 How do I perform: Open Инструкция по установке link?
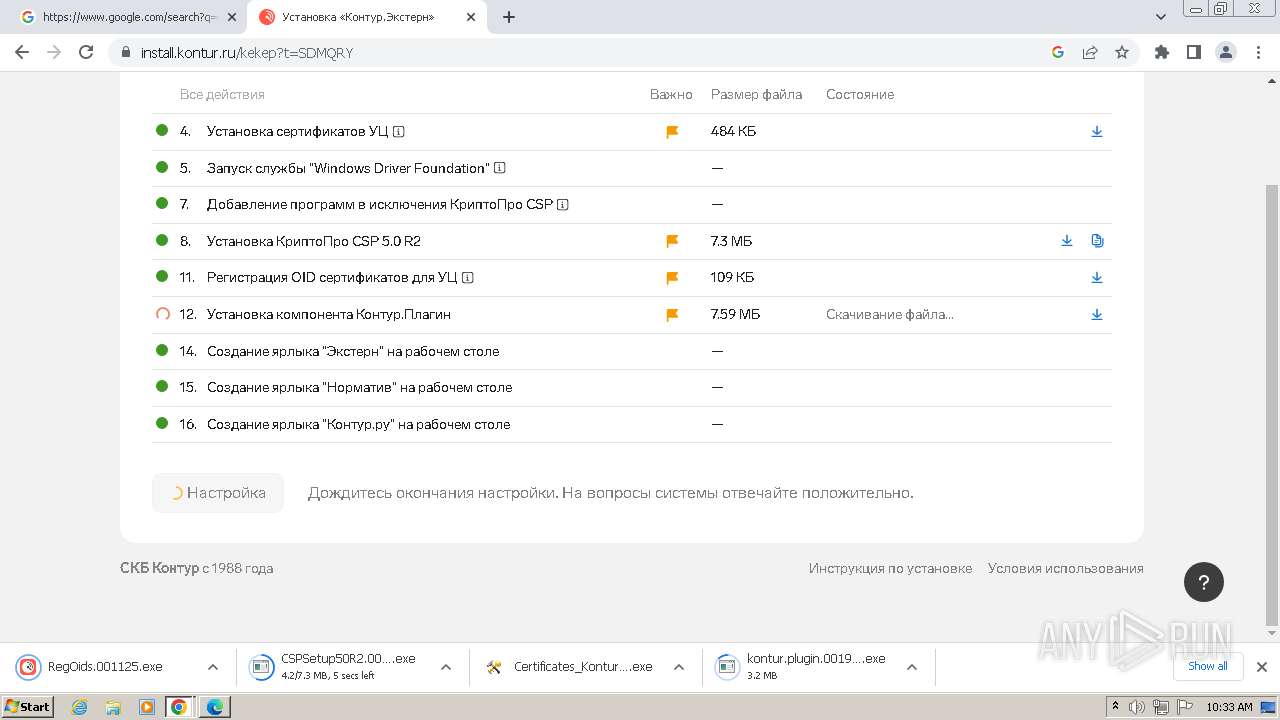[x=890, y=568]
